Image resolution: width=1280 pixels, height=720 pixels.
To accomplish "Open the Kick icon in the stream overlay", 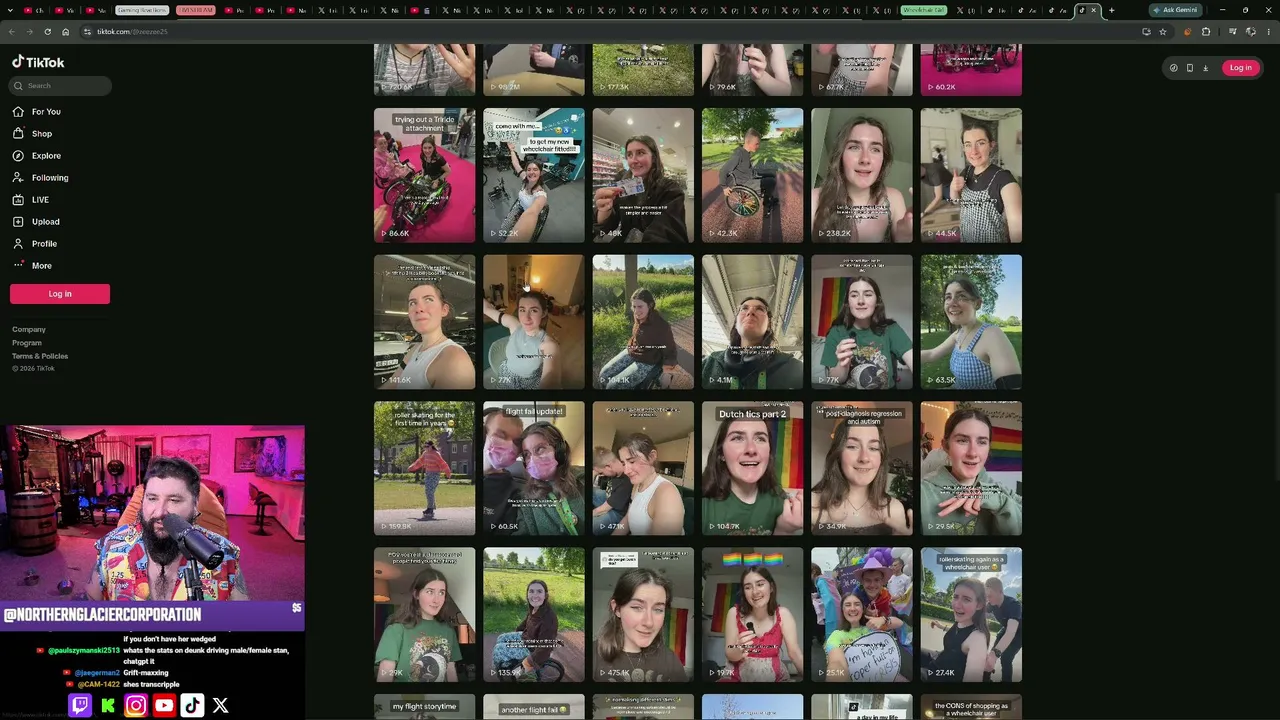I will coord(108,706).
